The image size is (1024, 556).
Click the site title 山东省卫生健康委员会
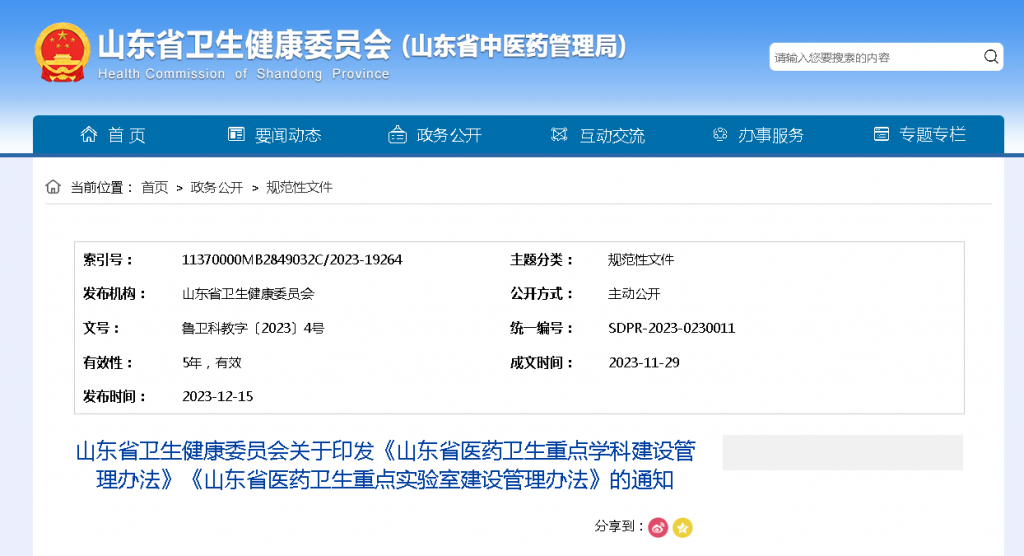(244, 44)
